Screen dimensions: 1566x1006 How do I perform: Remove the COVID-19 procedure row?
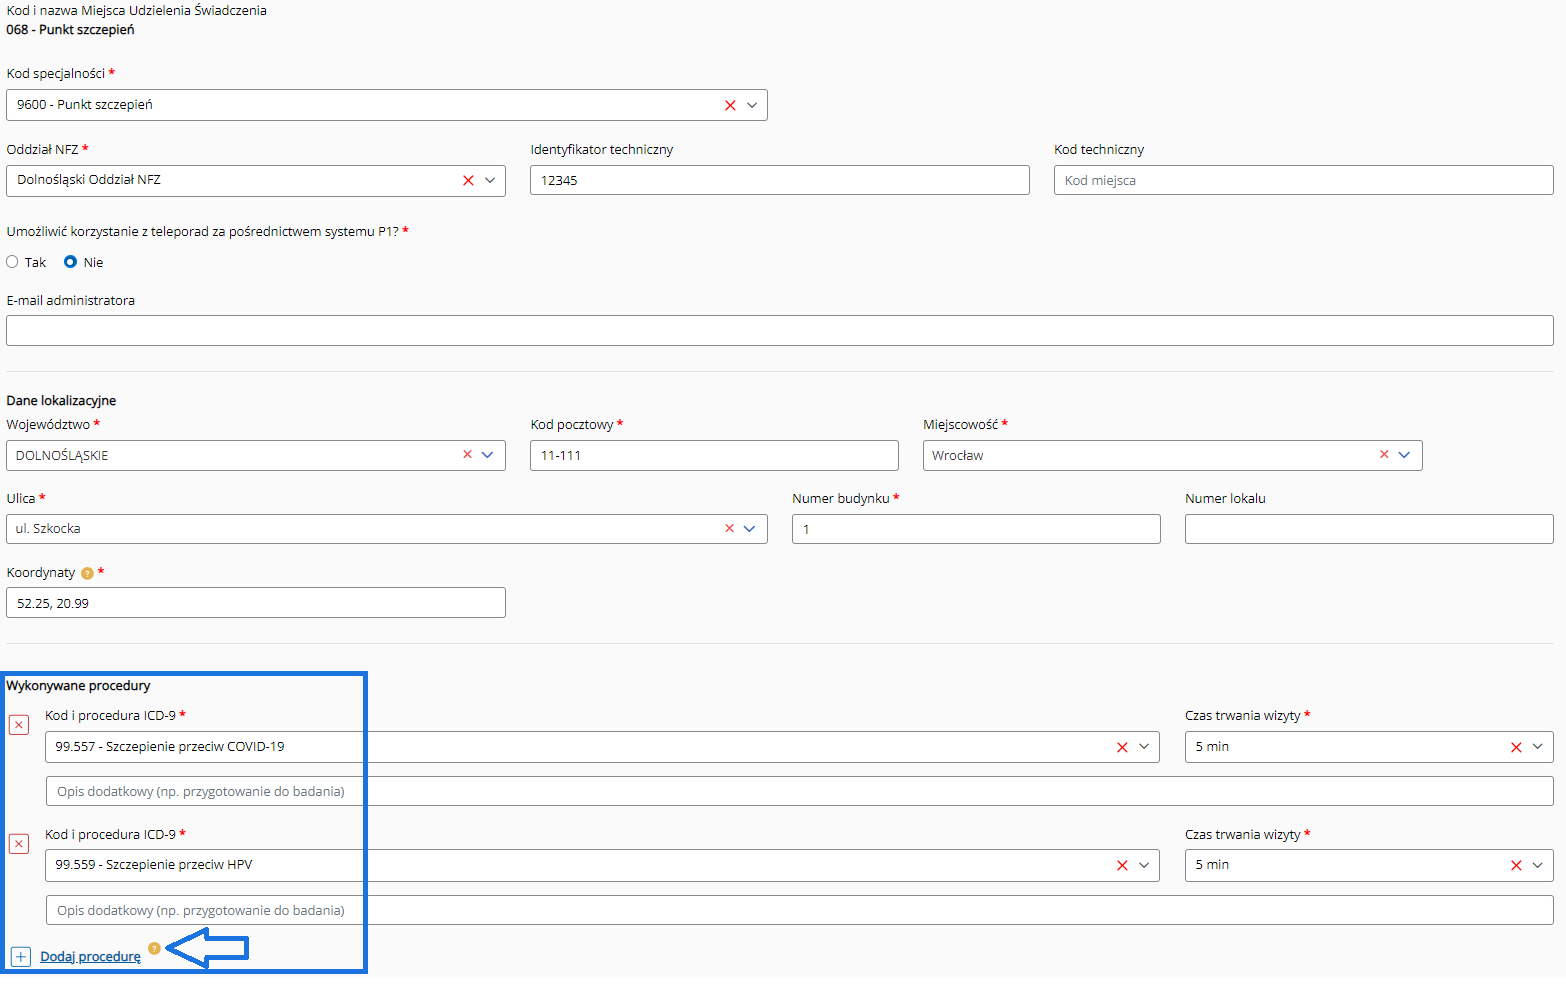click(19, 725)
